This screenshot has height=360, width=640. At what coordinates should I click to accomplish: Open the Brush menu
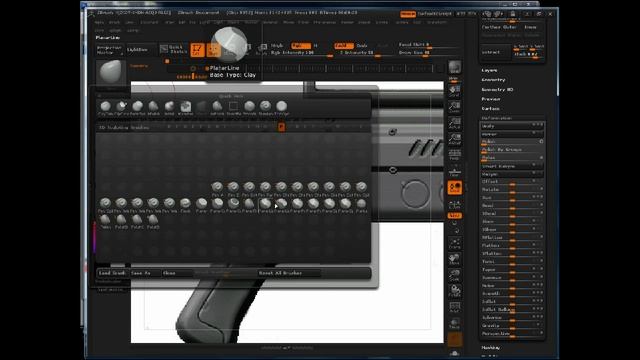(115, 22)
